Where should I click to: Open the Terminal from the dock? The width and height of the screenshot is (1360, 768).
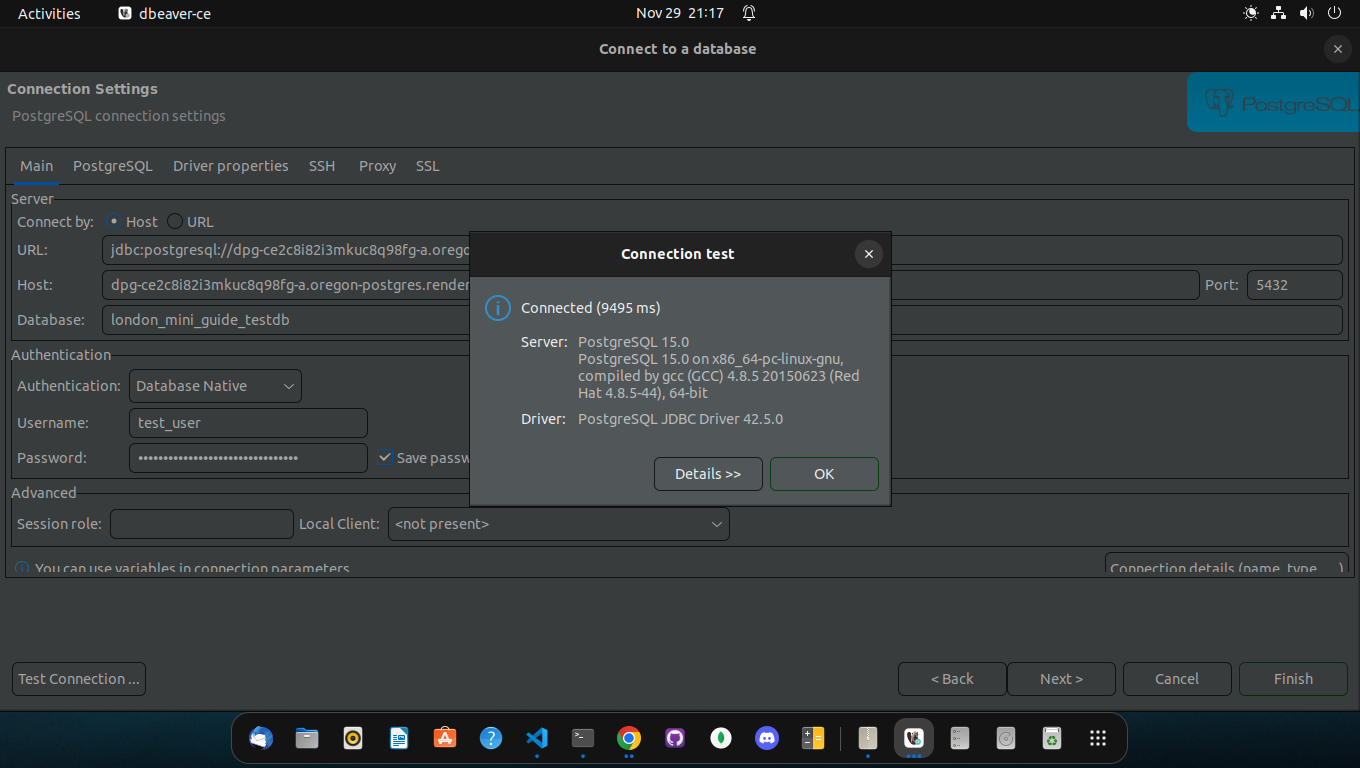(583, 738)
